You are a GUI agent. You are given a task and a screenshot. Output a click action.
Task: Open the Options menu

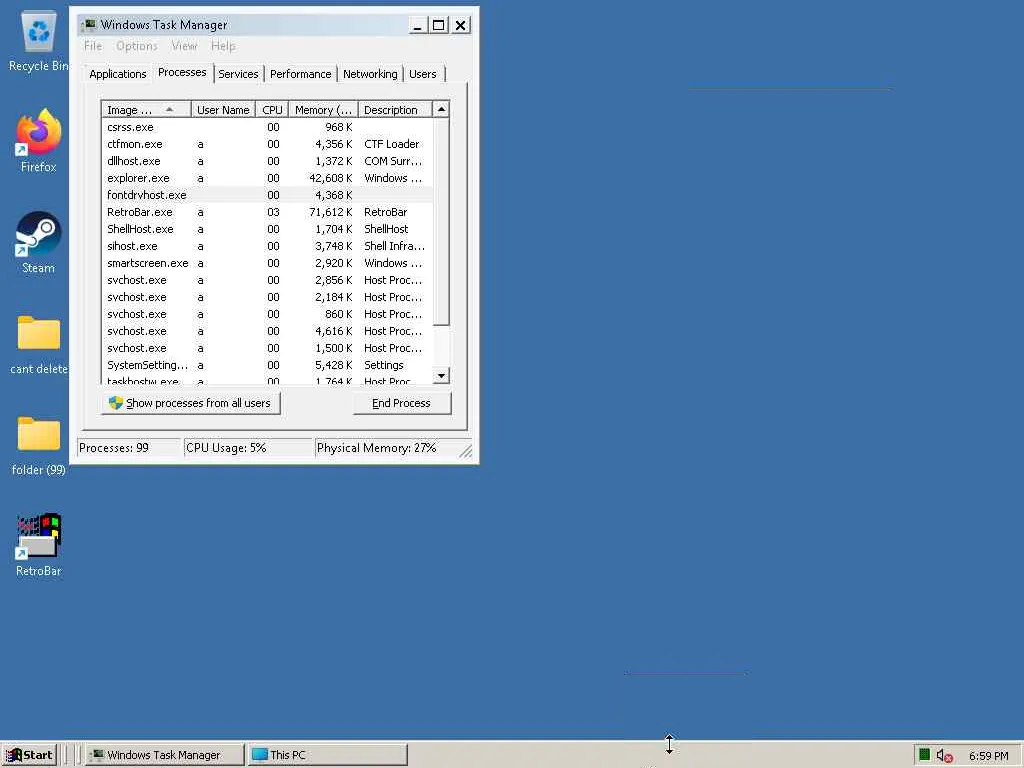[x=136, y=46]
